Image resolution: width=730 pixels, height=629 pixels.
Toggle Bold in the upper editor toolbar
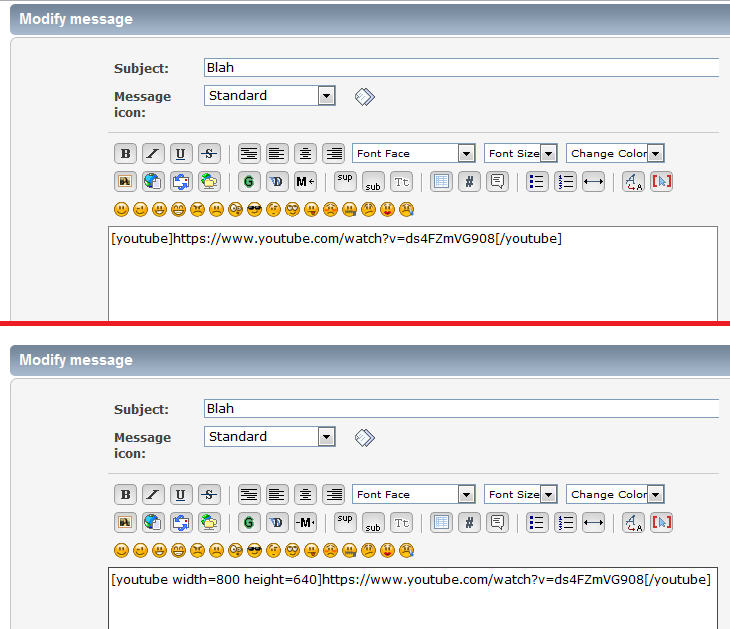pyautogui.click(x=125, y=154)
